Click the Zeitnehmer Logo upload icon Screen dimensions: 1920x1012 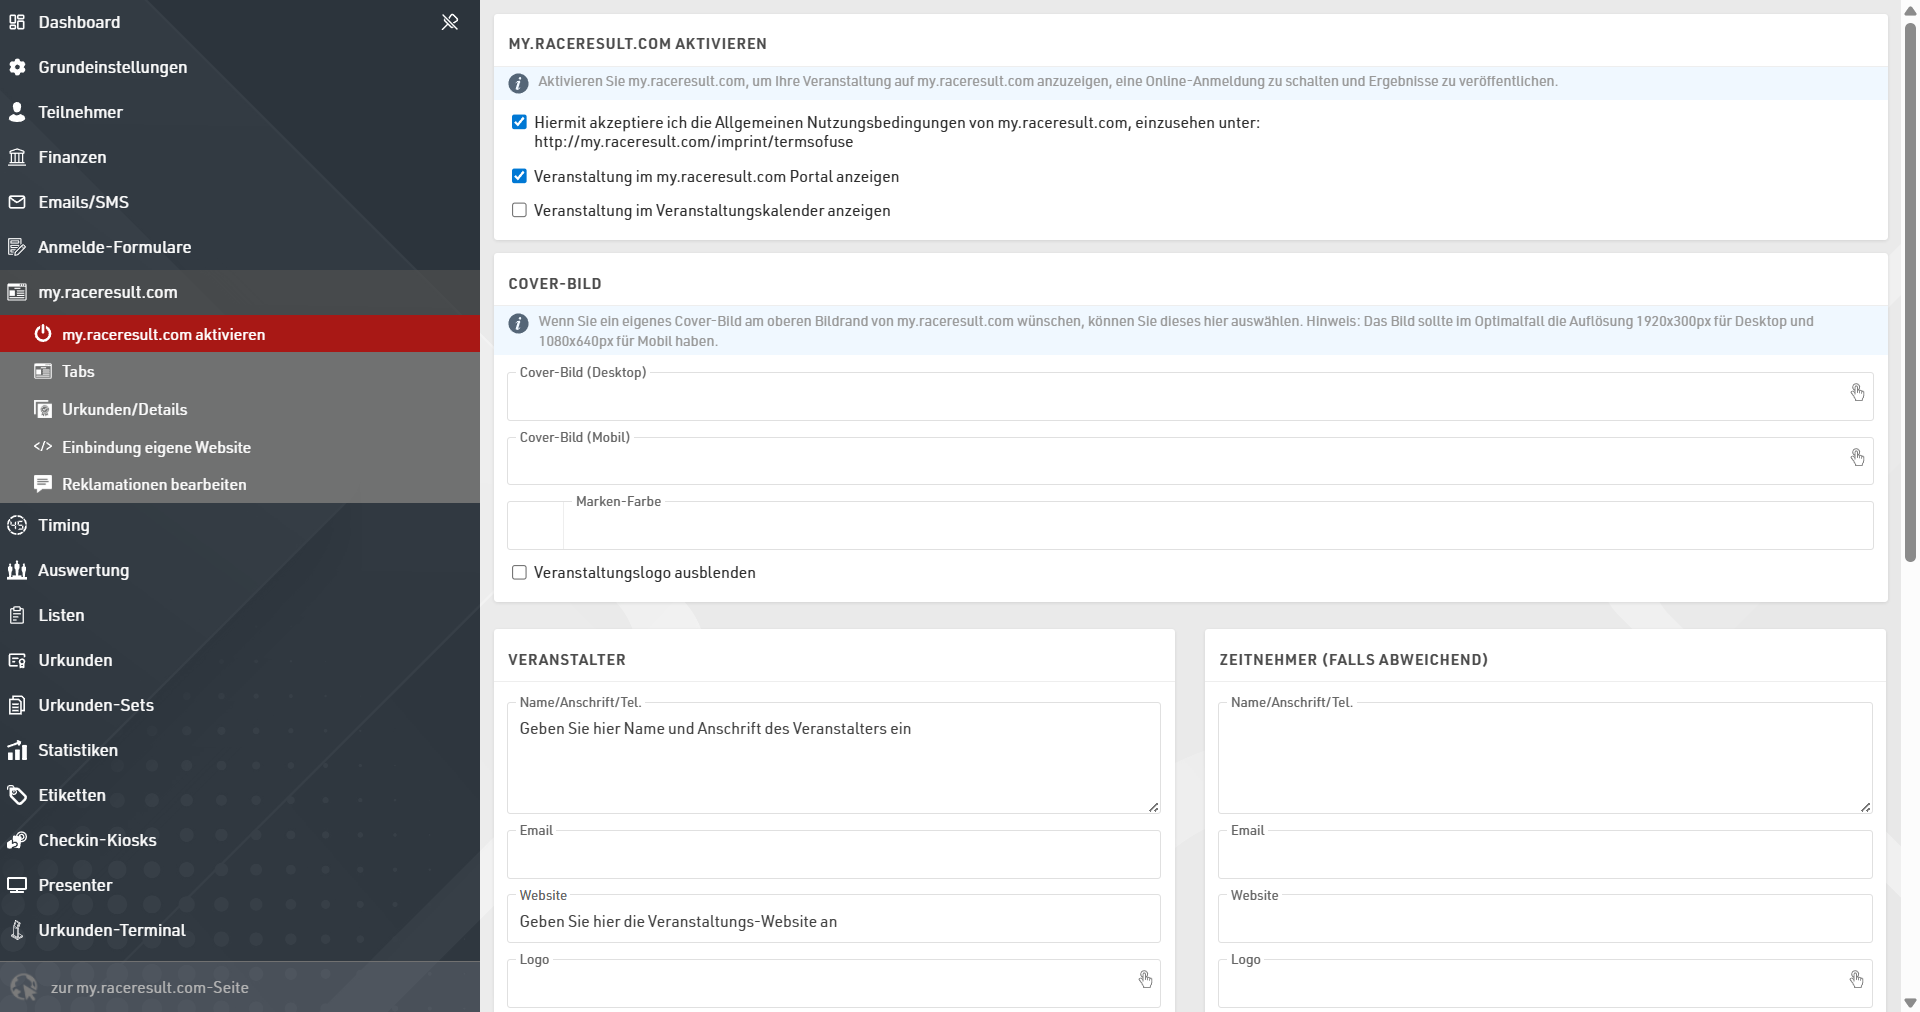pos(1856,980)
